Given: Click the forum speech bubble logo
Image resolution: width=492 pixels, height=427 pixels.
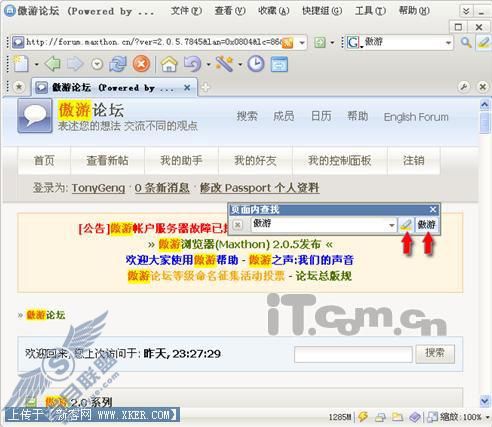Looking at the screenshot, I should [35, 116].
